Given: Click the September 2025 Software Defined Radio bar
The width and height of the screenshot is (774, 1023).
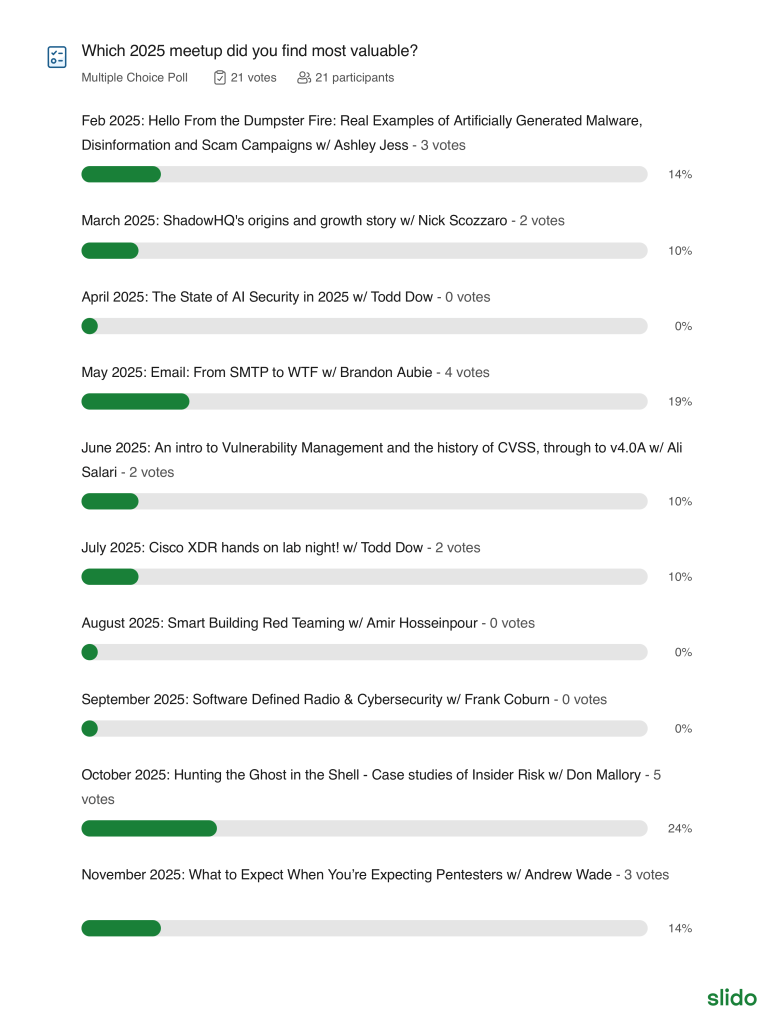Looking at the screenshot, I should point(364,728).
